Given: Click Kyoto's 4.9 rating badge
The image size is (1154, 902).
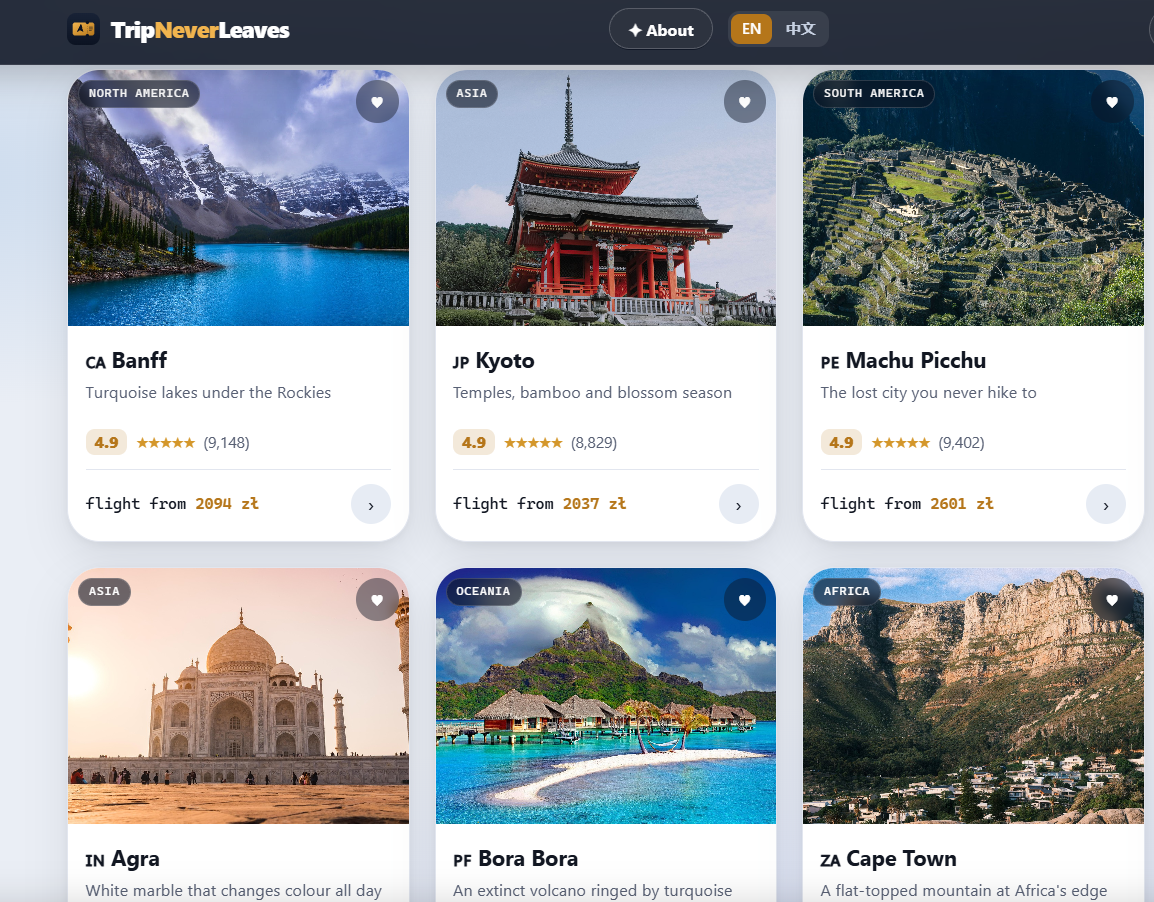Looking at the screenshot, I should click(x=473, y=442).
